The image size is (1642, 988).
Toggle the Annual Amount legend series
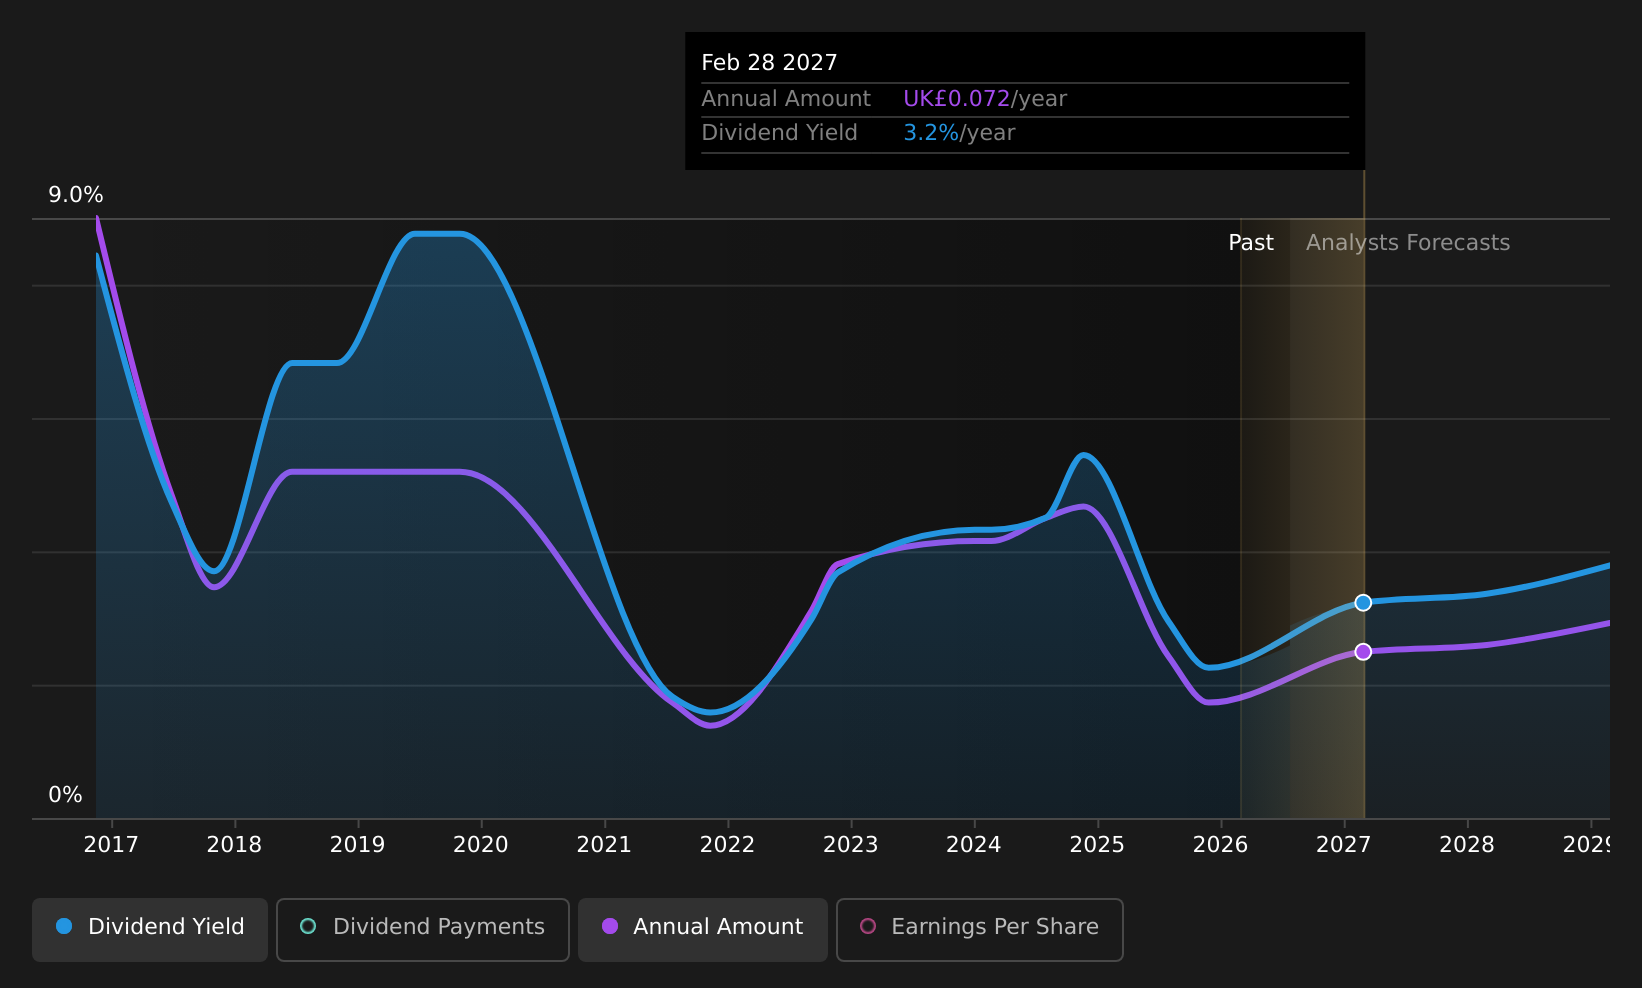pos(703,929)
